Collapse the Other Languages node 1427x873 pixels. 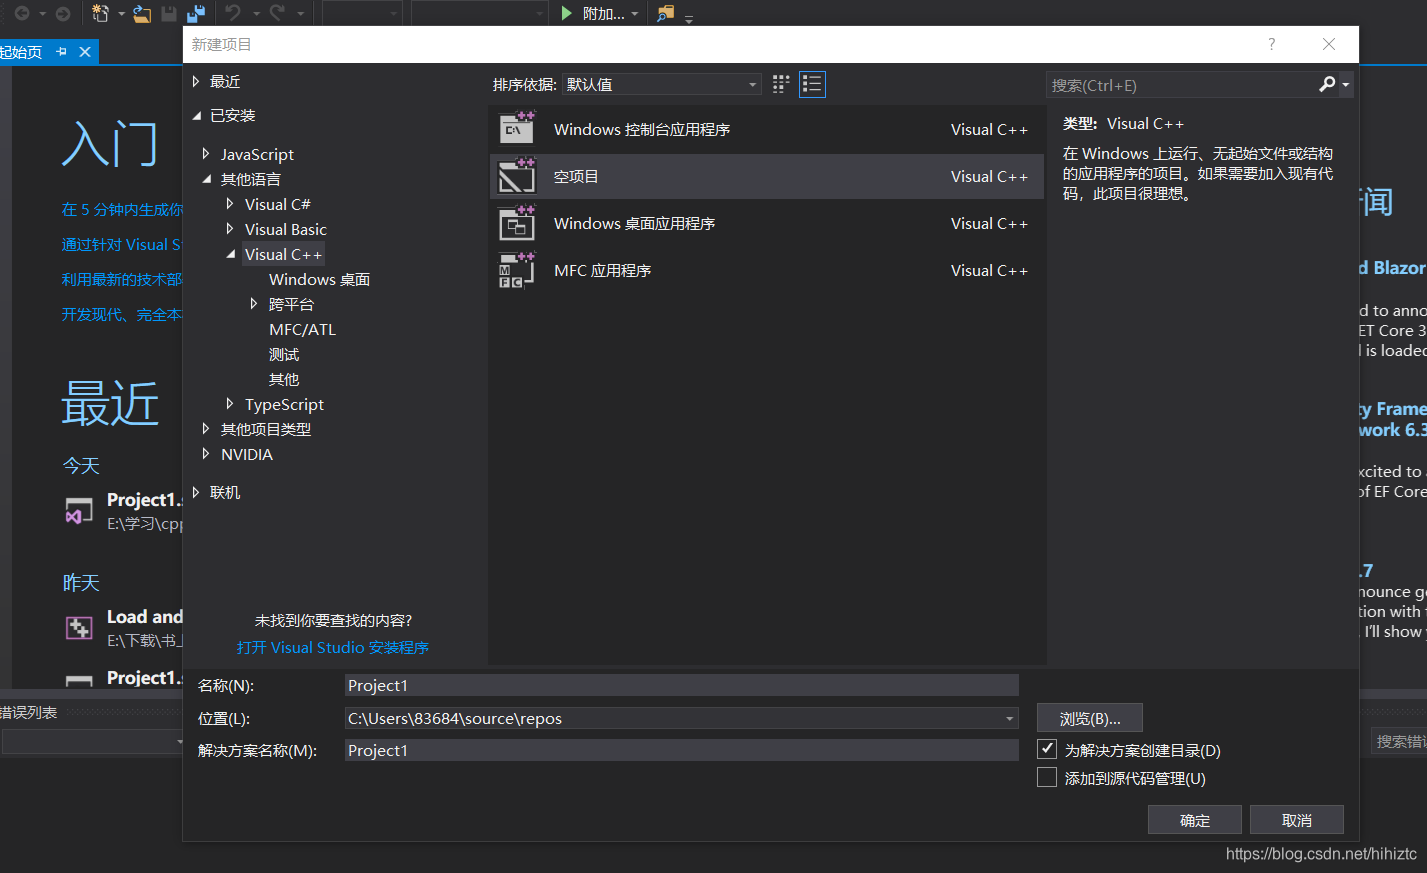tap(207, 179)
